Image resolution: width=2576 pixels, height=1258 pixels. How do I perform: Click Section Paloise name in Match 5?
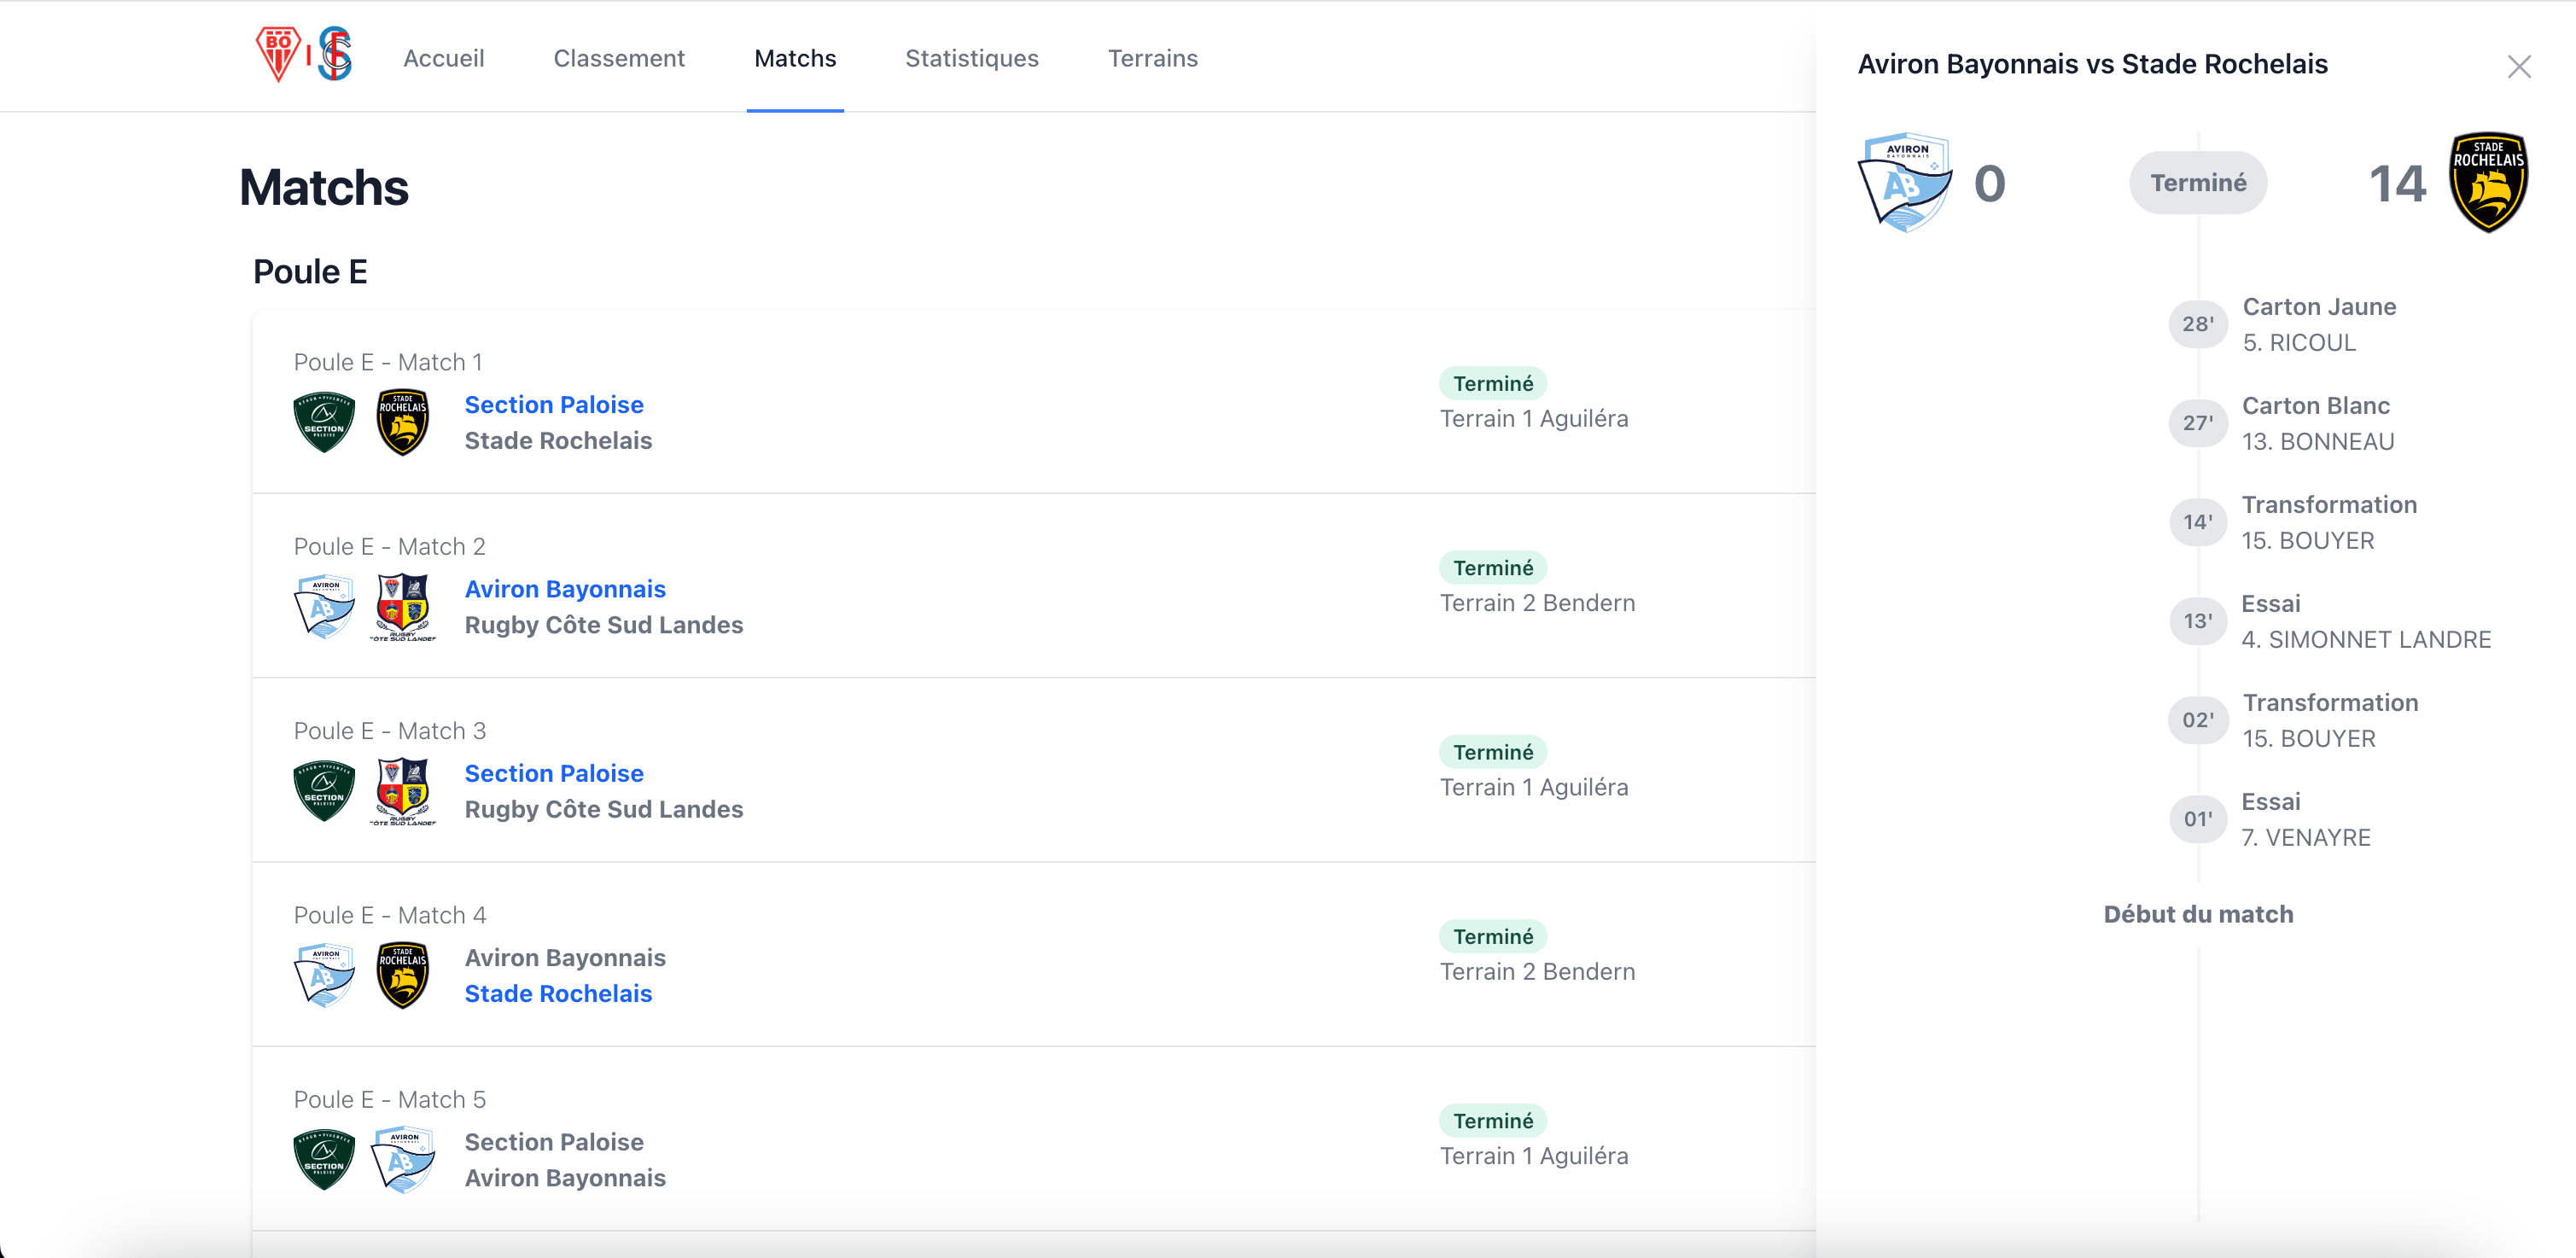coord(554,1141)
